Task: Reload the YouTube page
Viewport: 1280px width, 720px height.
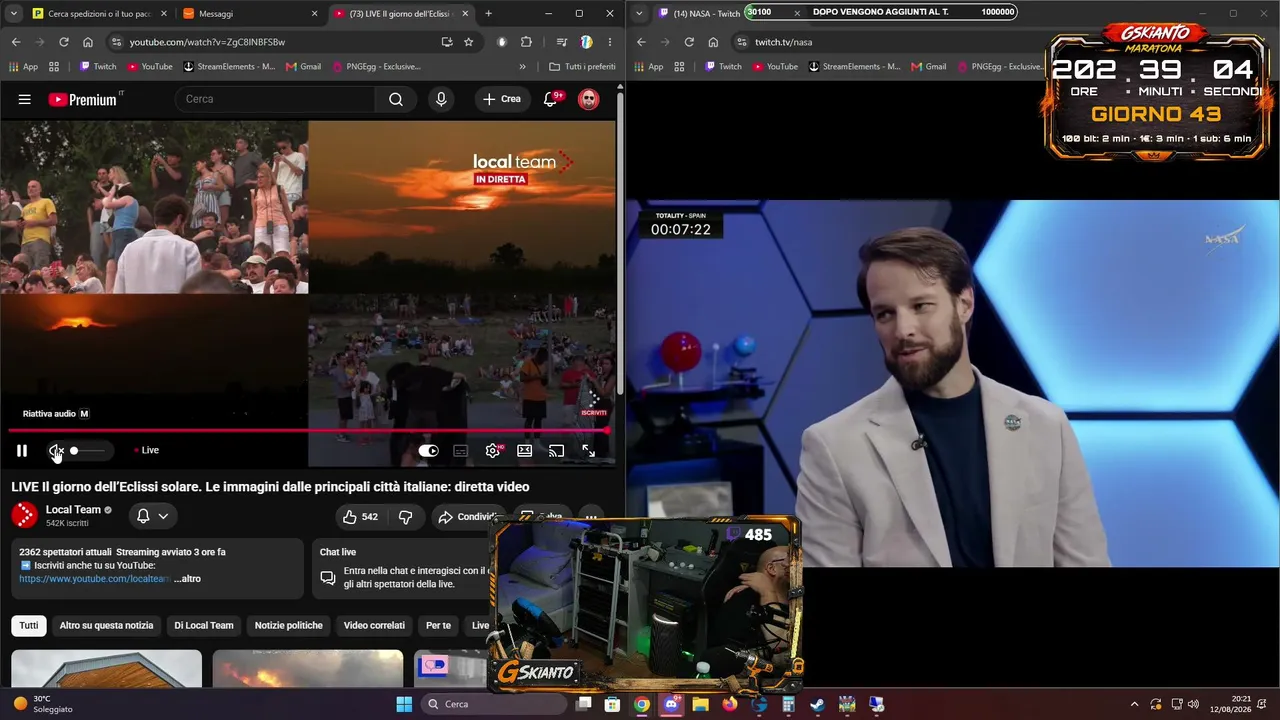Action: pos(64,42)
